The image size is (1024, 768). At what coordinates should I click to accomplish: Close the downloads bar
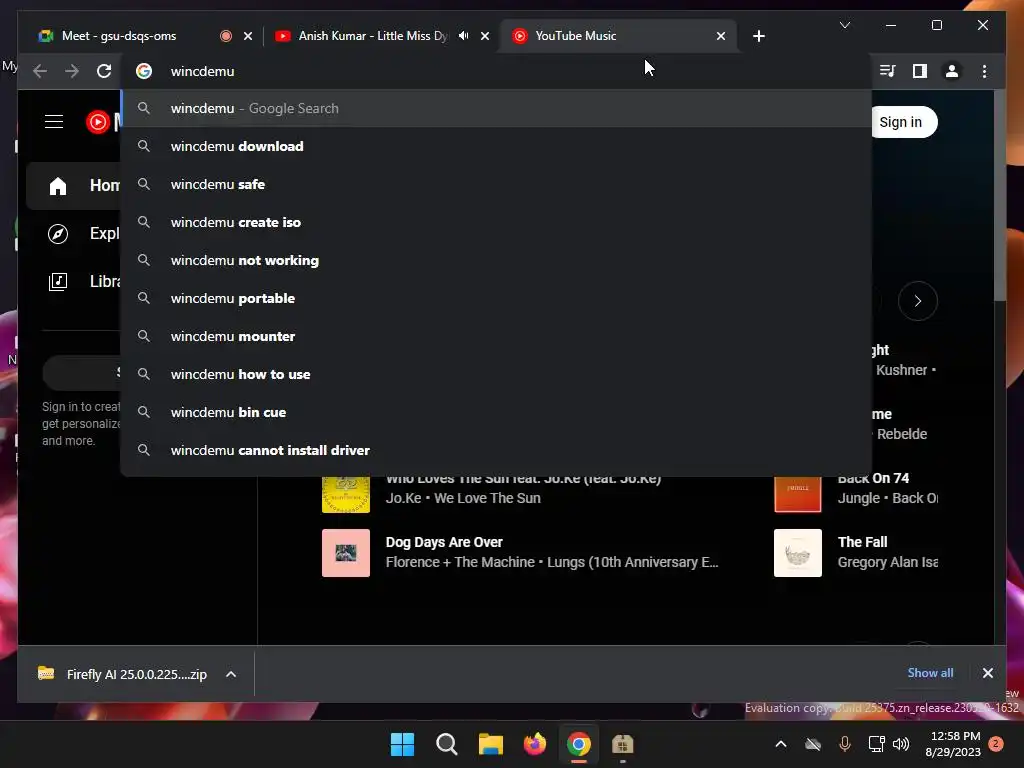pyautogui.click(x=987, y=673)
